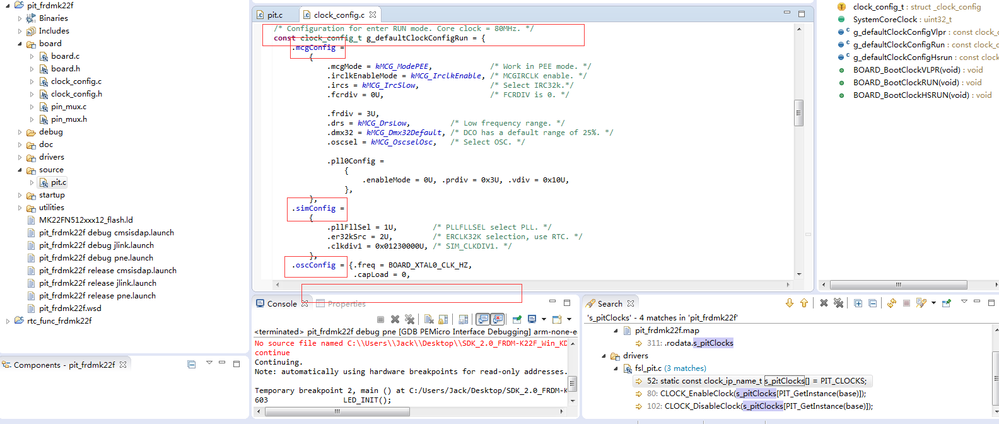This screenshot has height=424, width=999.
Task: Toggle Scroll Lock in Console
Action: coord(443,319)
